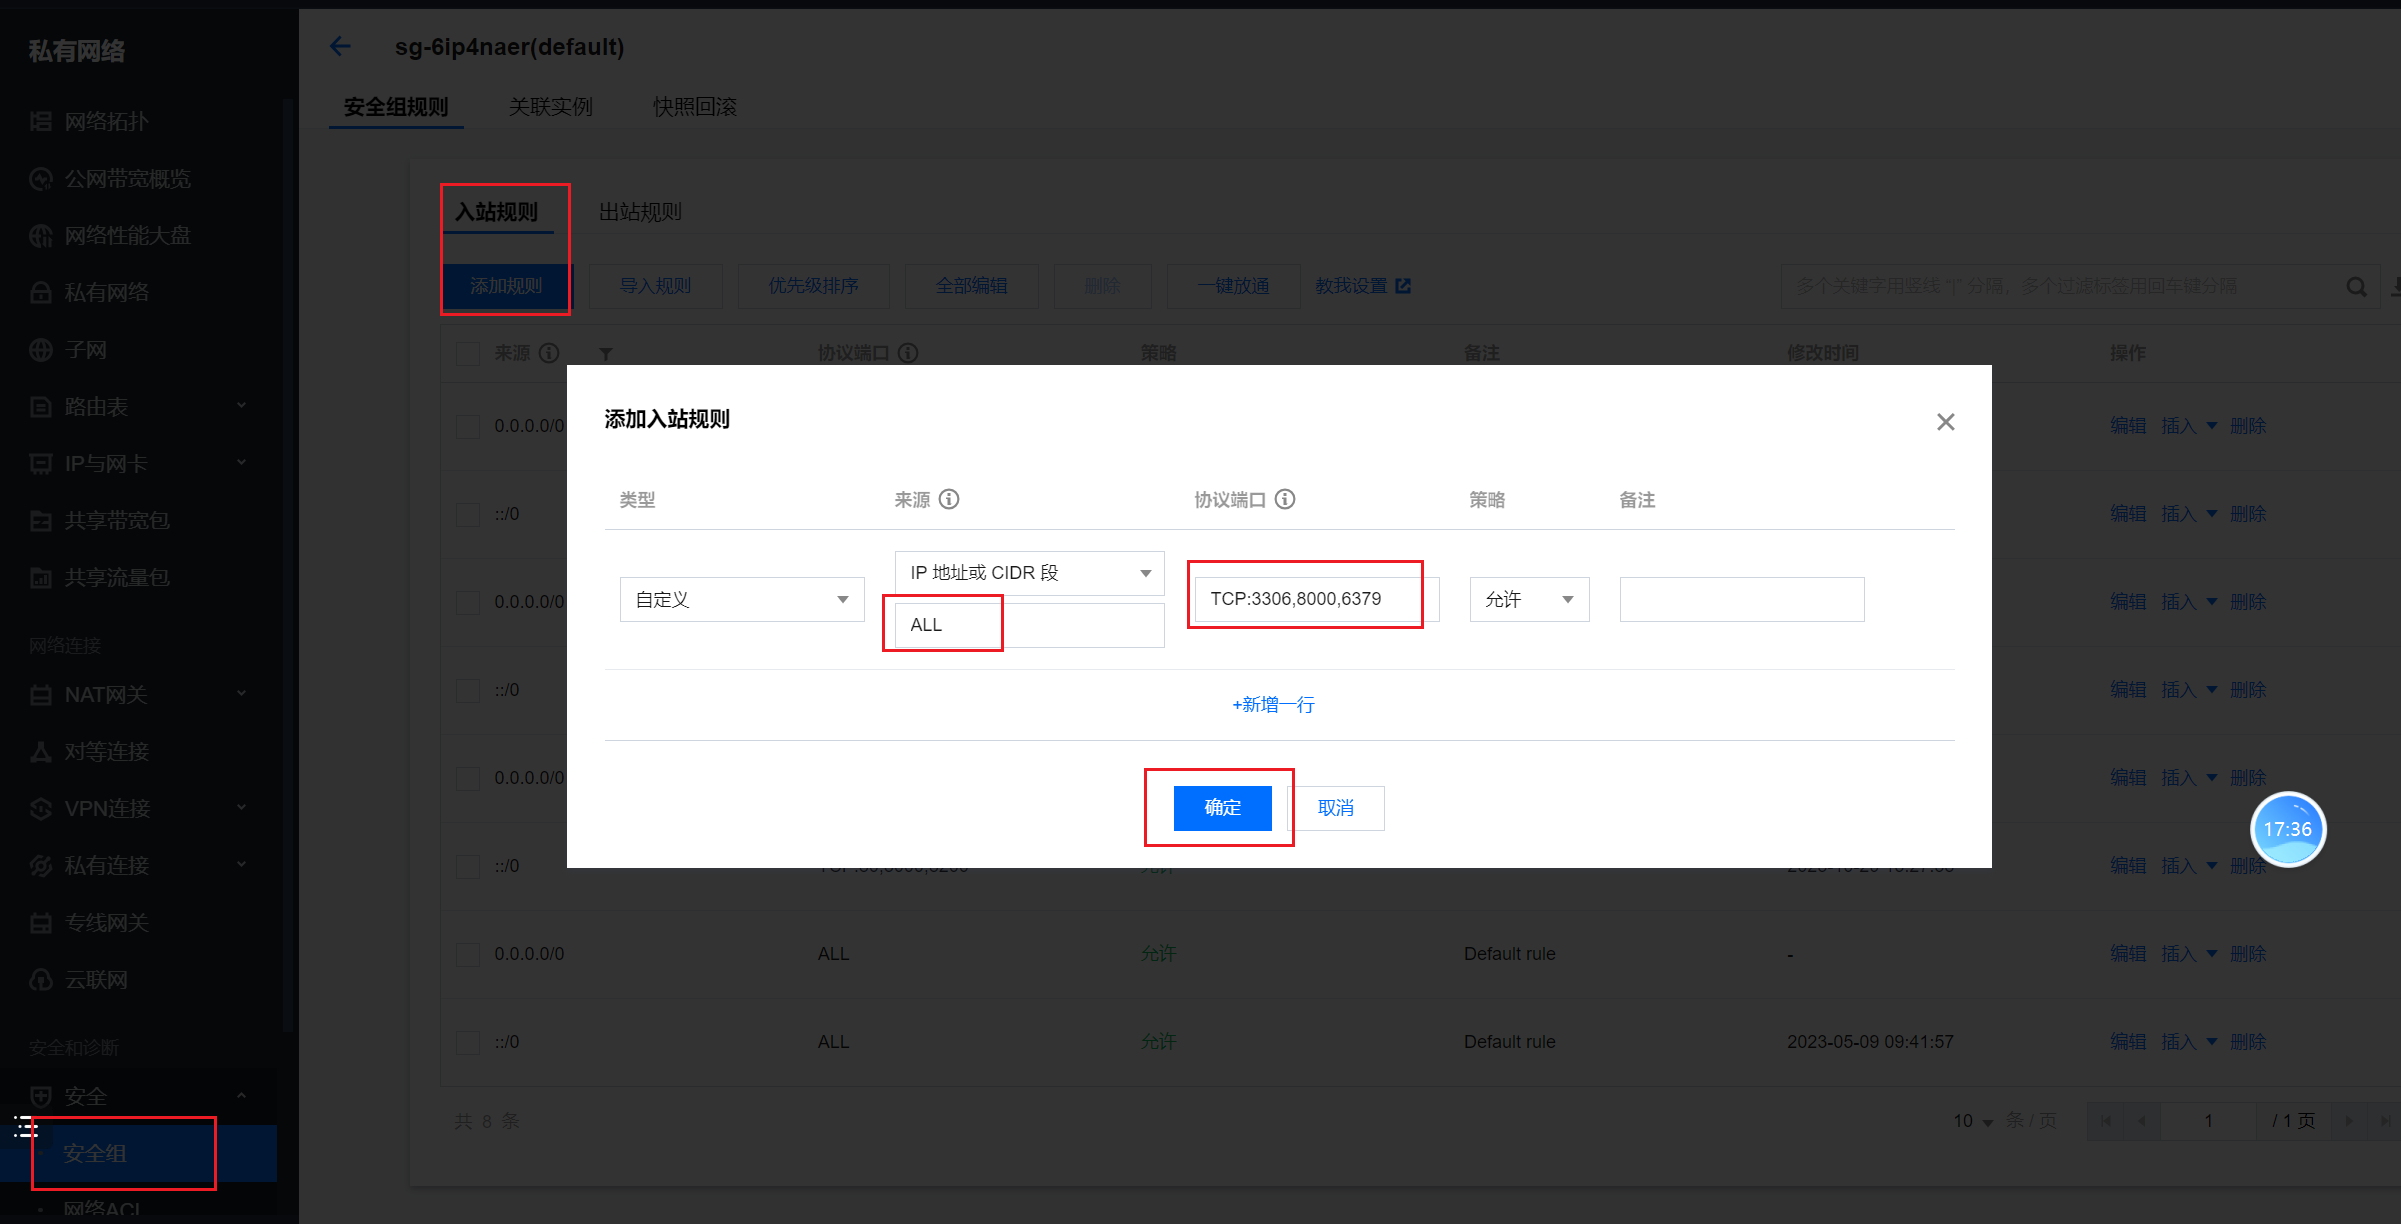2401x1224 pixels.
Task: Click the search magnifier icon in the filter box
Action: pos(2356,287)
